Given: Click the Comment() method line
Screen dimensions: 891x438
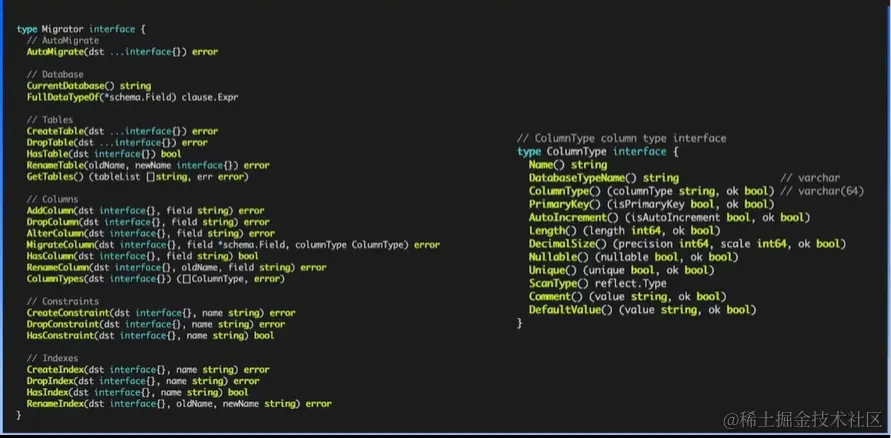Looking at the screenshot, I should coord(627,297).
